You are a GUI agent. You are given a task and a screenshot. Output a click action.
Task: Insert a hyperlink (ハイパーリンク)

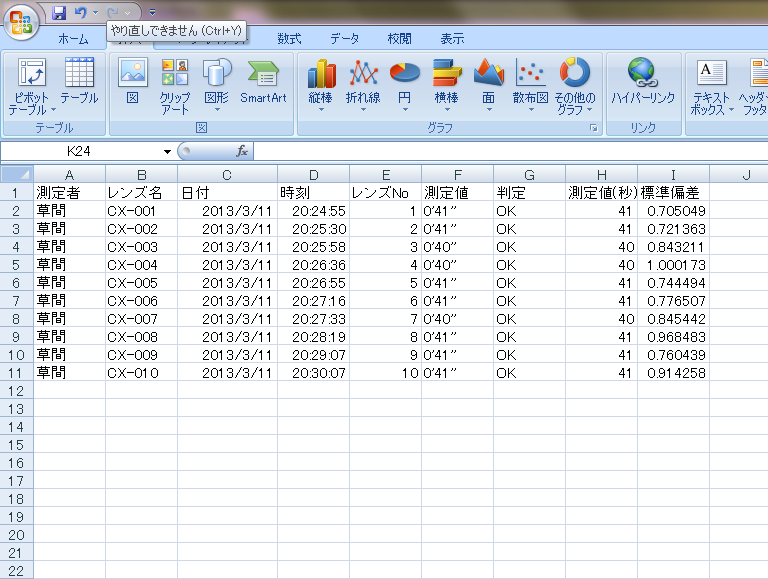[x=643, y=81]
